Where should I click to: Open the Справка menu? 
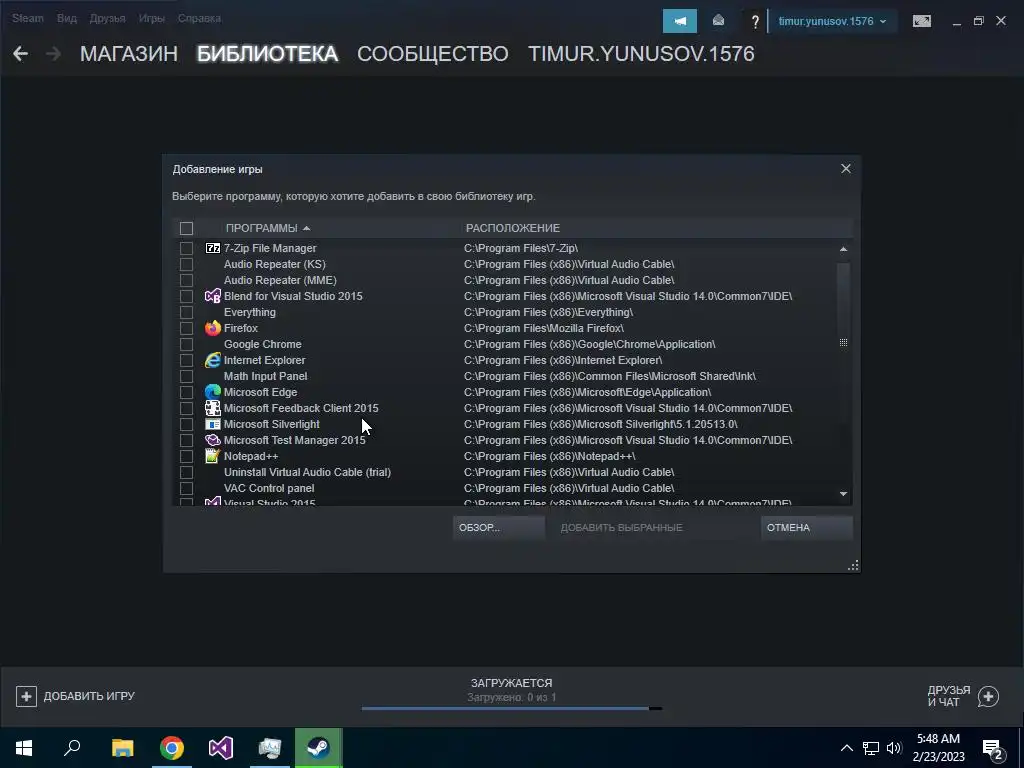[199, 18]
